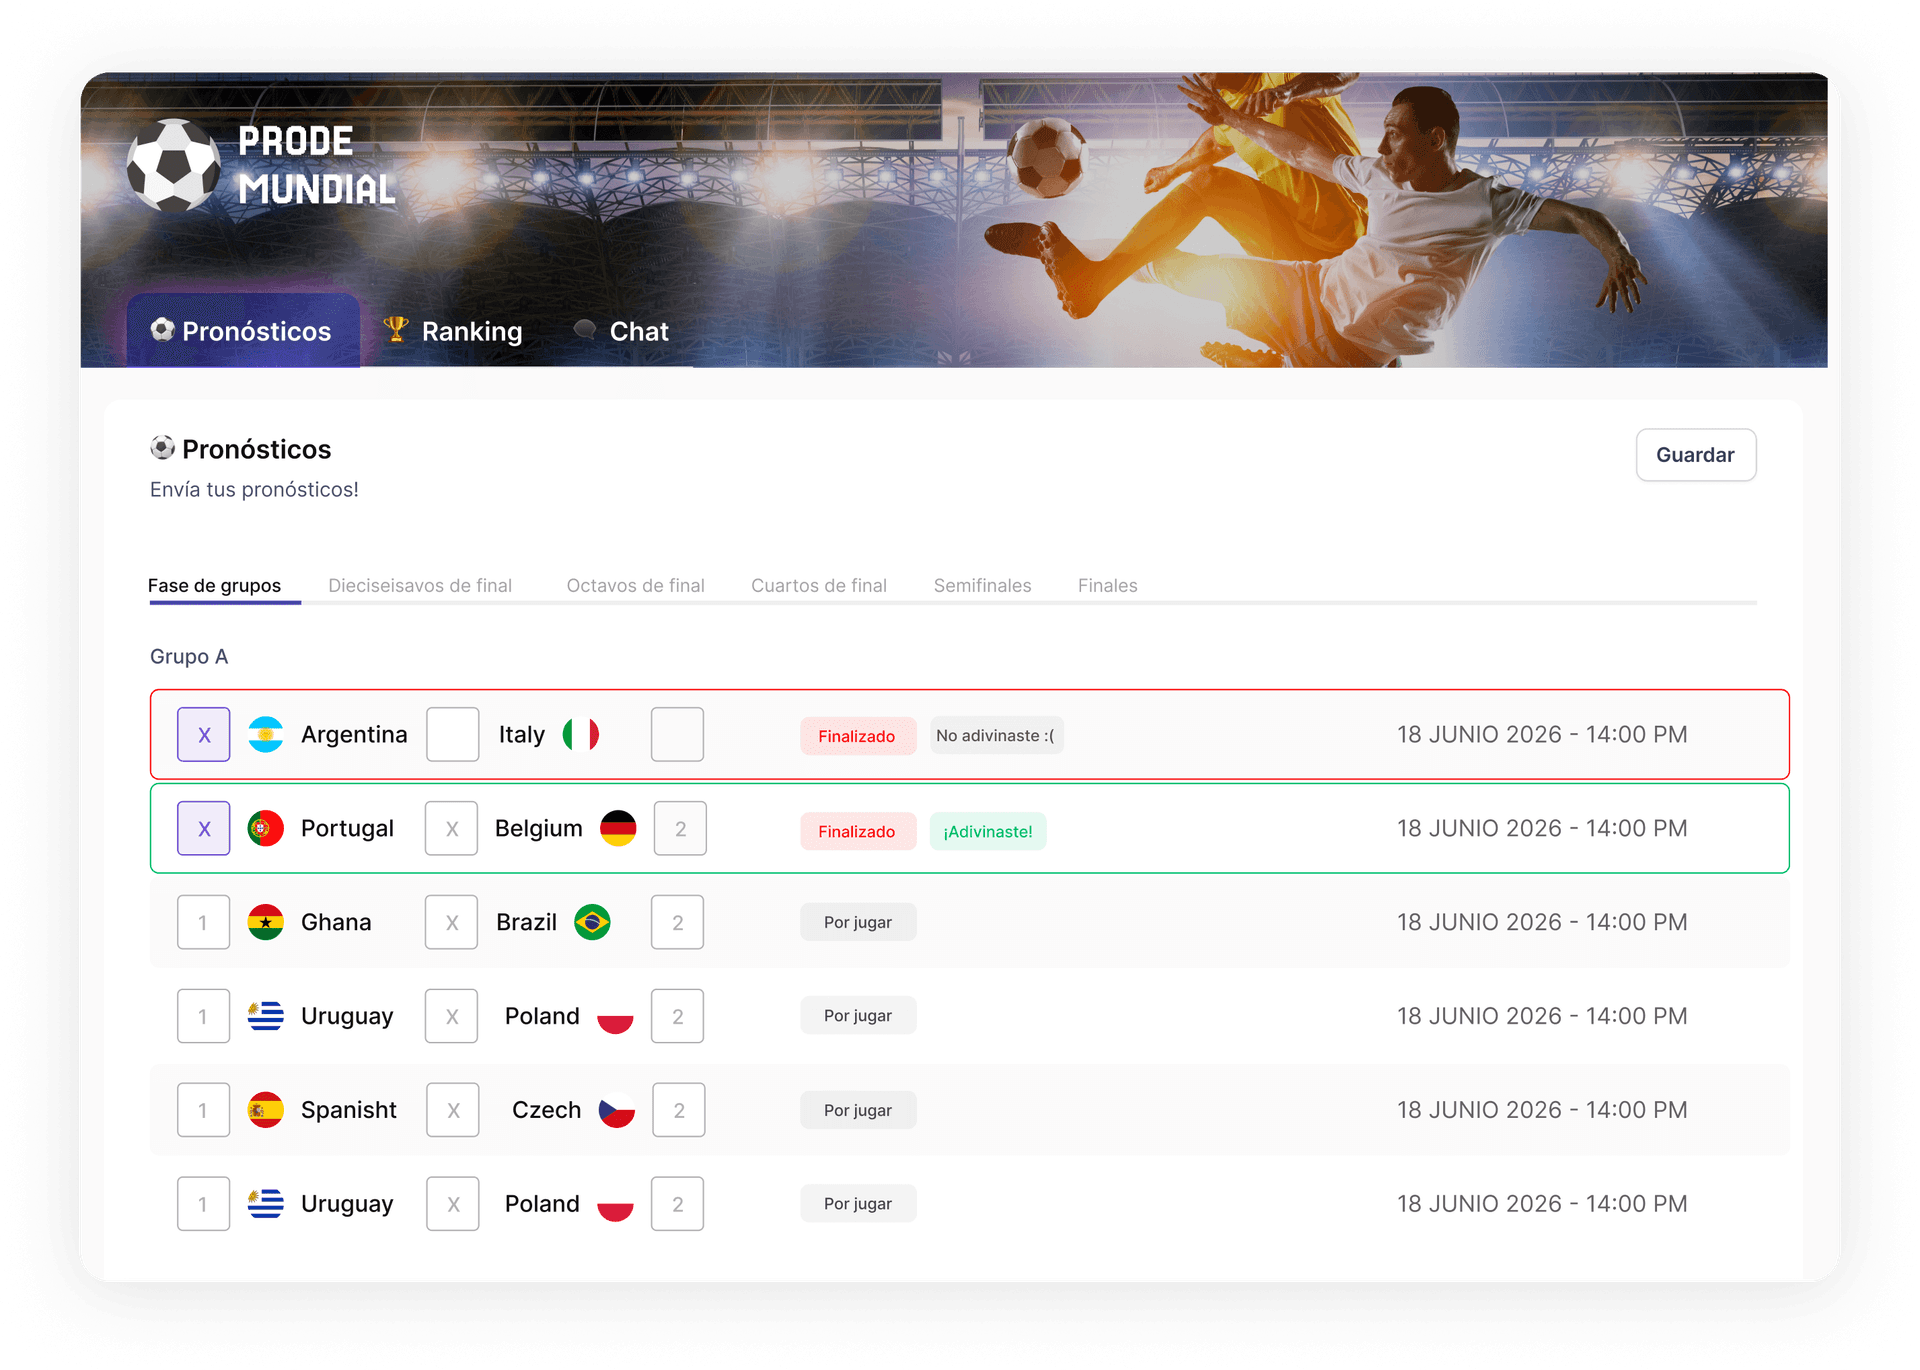Click Belgium's score box showing 2
This screenshot has height=1370, width=1920.
(x=679, y=828)
